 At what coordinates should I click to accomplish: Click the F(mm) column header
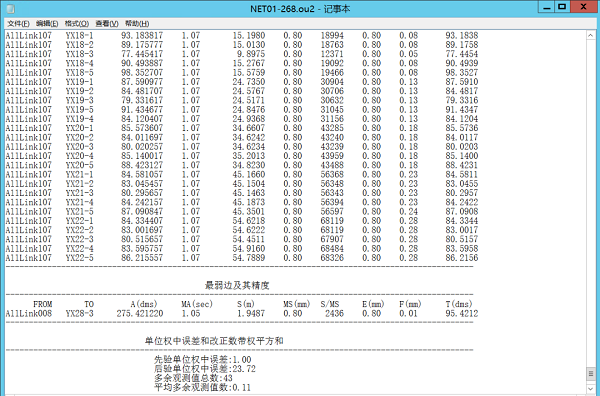pos(410,304)
